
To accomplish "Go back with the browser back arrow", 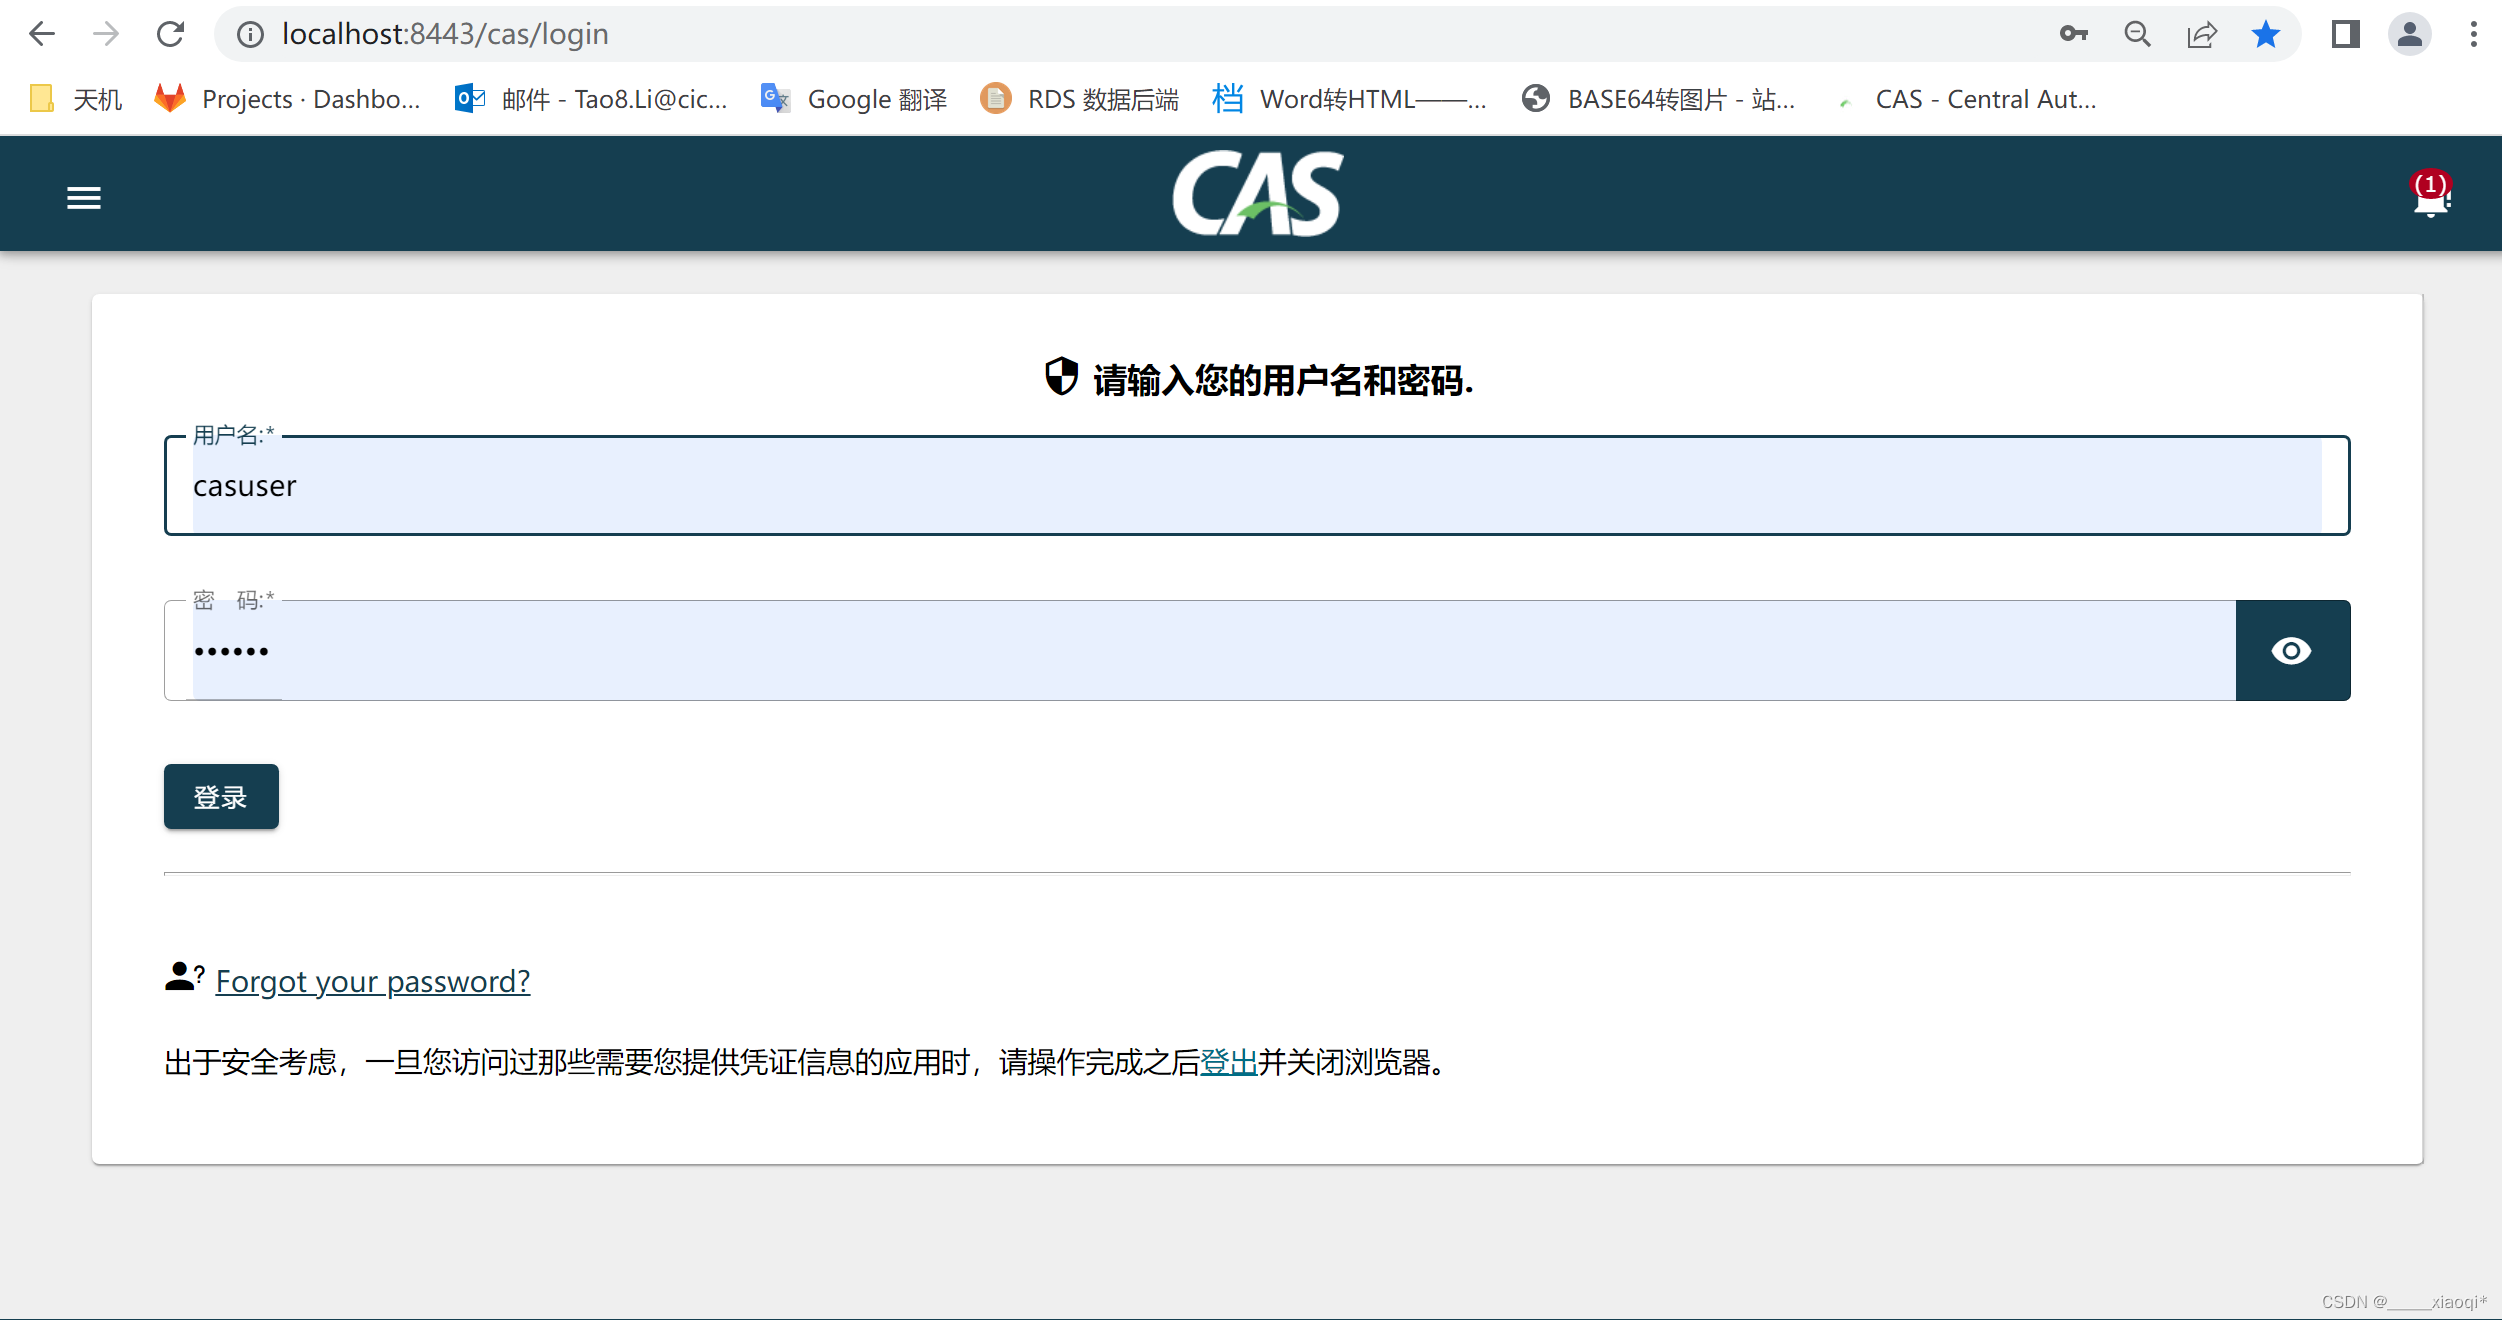I will 42,34.
